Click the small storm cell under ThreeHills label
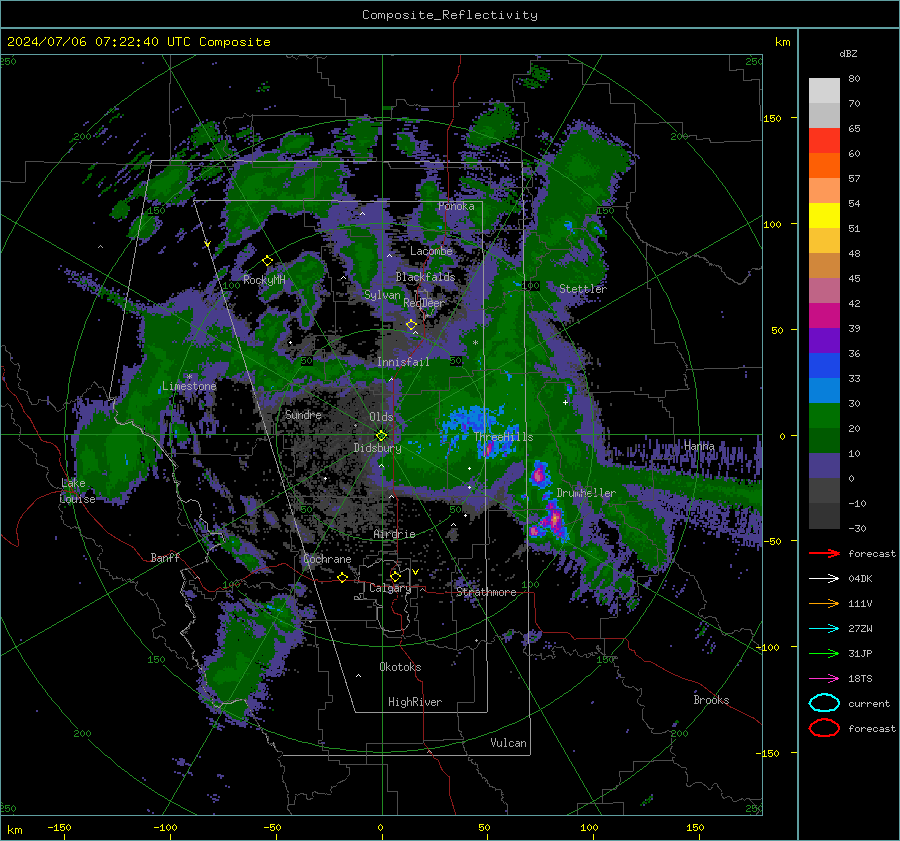900x841 pixels. click(x=489, y=448)
